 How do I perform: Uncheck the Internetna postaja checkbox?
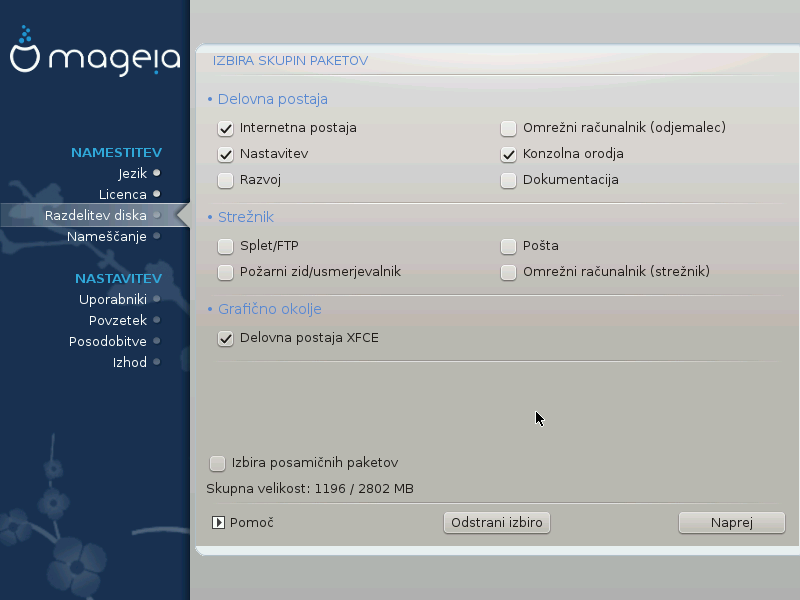coord(225,128)
